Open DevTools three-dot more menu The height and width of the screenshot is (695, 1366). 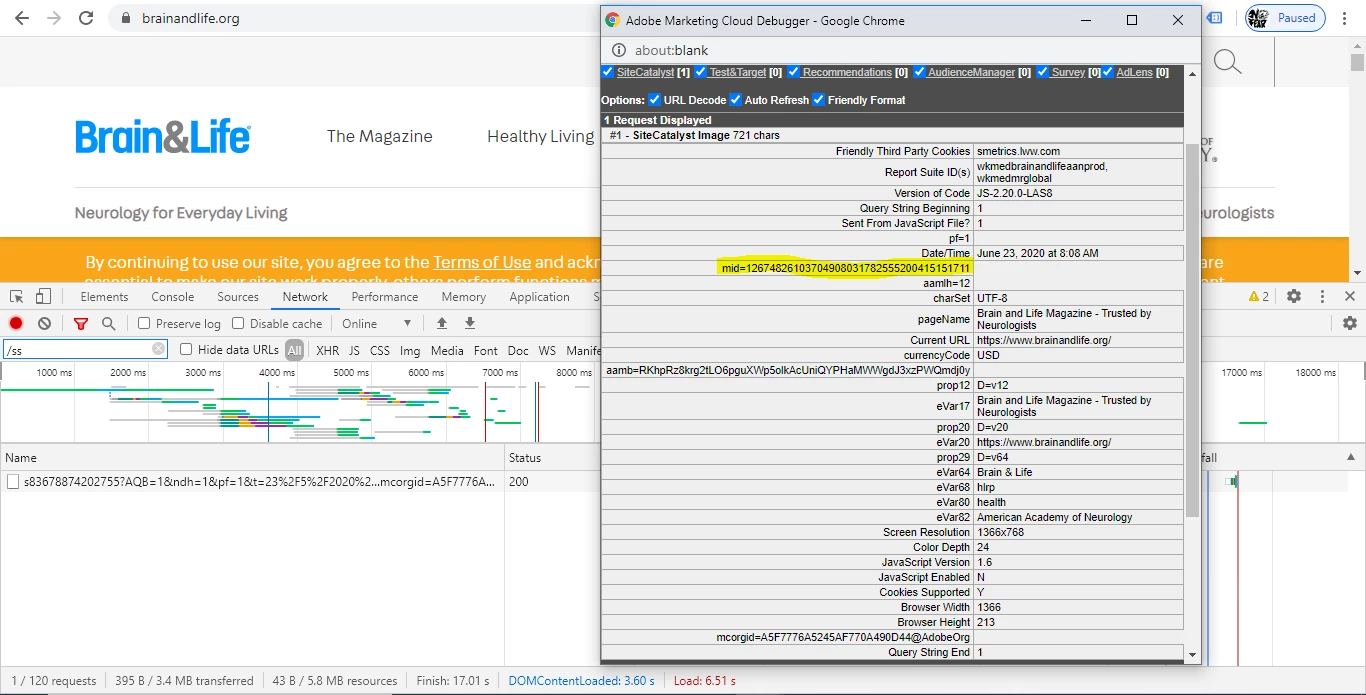[x=1322, y=296]
